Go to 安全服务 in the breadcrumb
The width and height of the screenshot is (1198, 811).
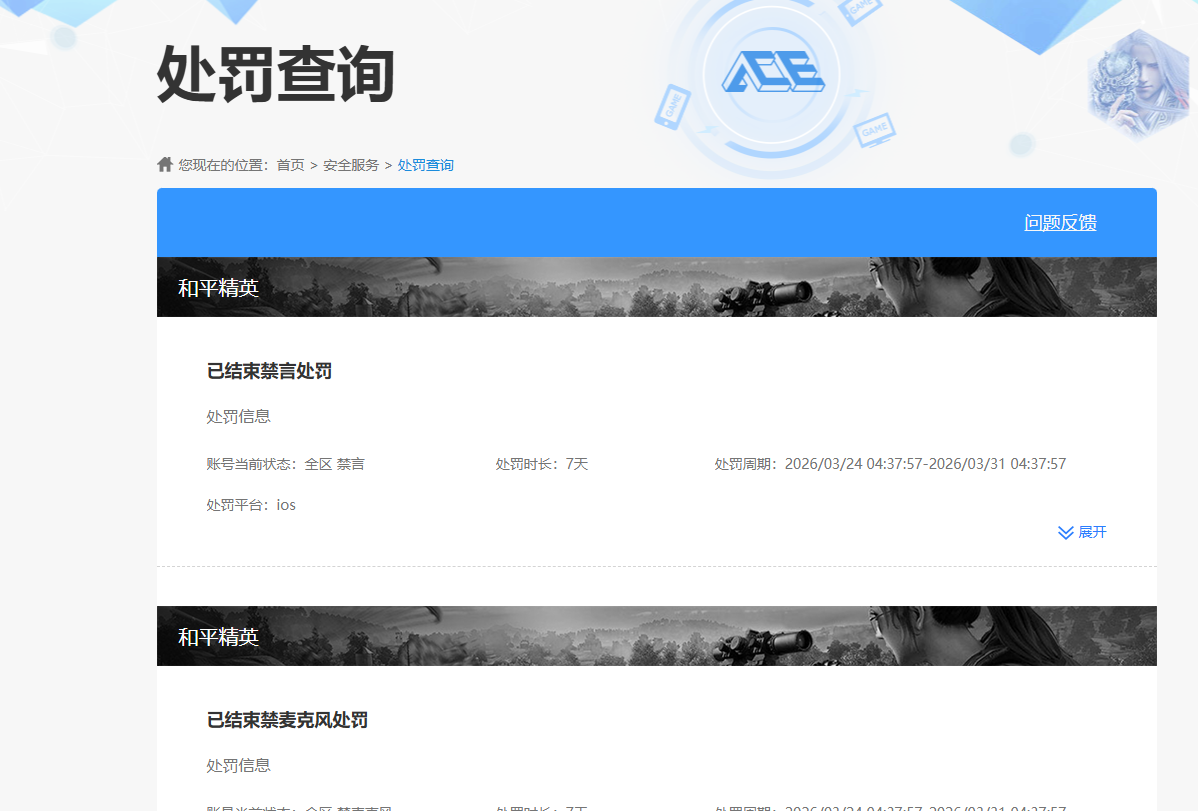351,165
